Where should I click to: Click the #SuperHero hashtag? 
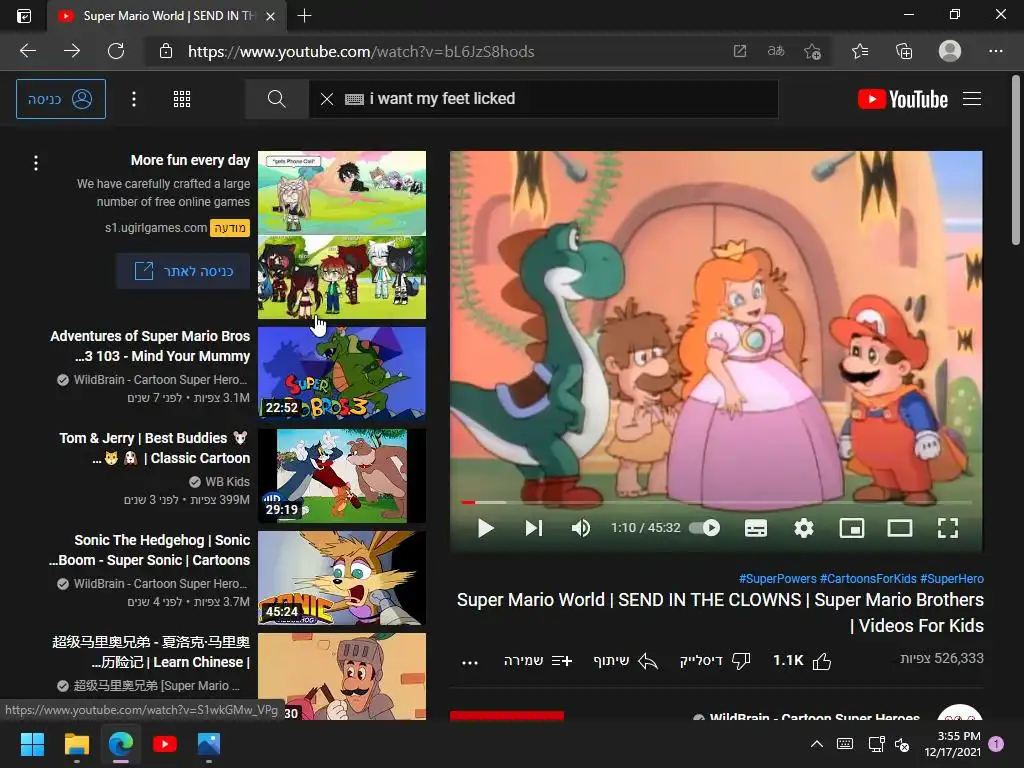(x=952, y=579)
